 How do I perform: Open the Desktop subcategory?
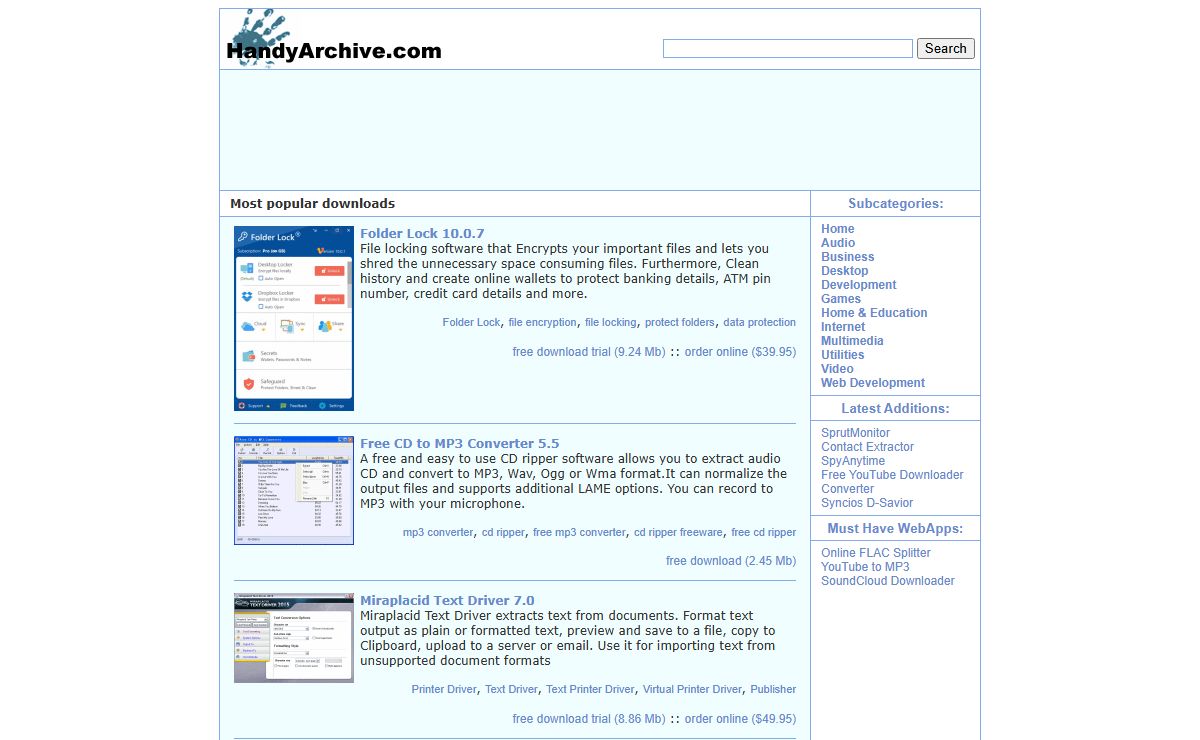point(845,271)
